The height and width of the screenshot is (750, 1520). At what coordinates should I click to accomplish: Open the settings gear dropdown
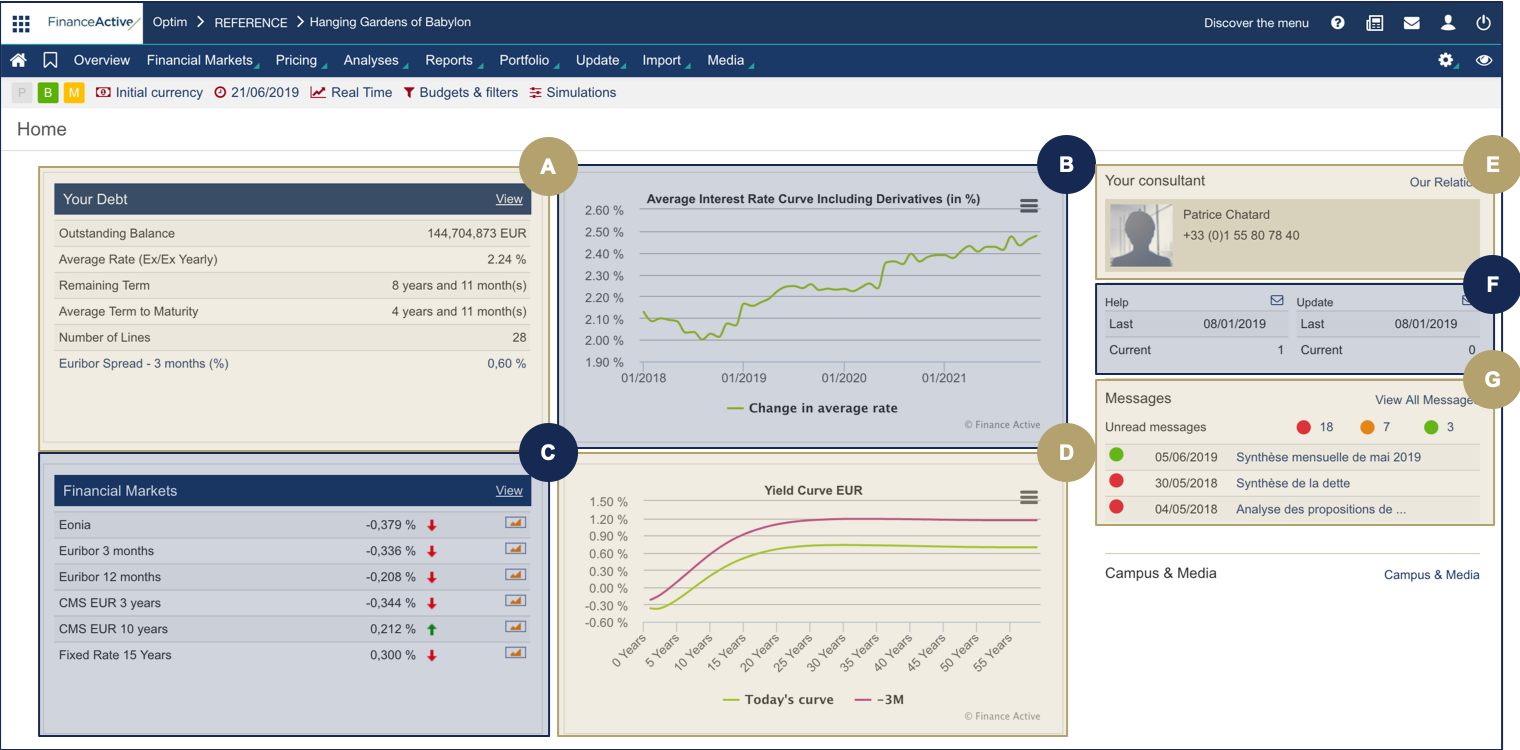pyautogui.click(x=1445, y=60)
